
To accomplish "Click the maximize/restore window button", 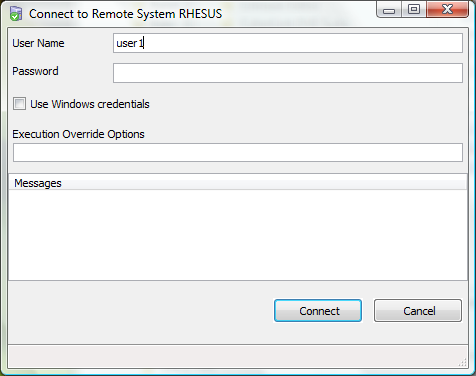I will (414, 9).
